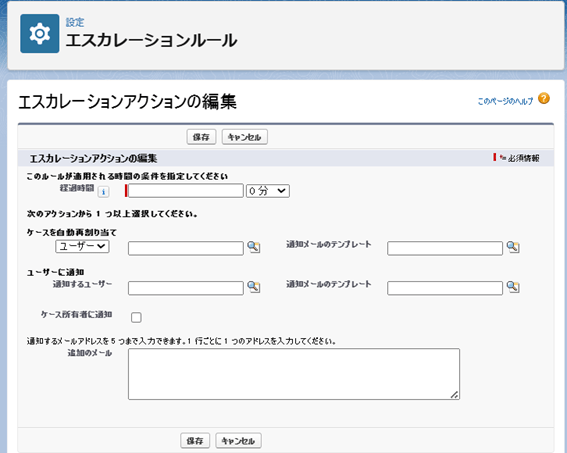Open lookup for reassignment notification template
Viewport: 567px width, 453px height.
pos(513,247)
